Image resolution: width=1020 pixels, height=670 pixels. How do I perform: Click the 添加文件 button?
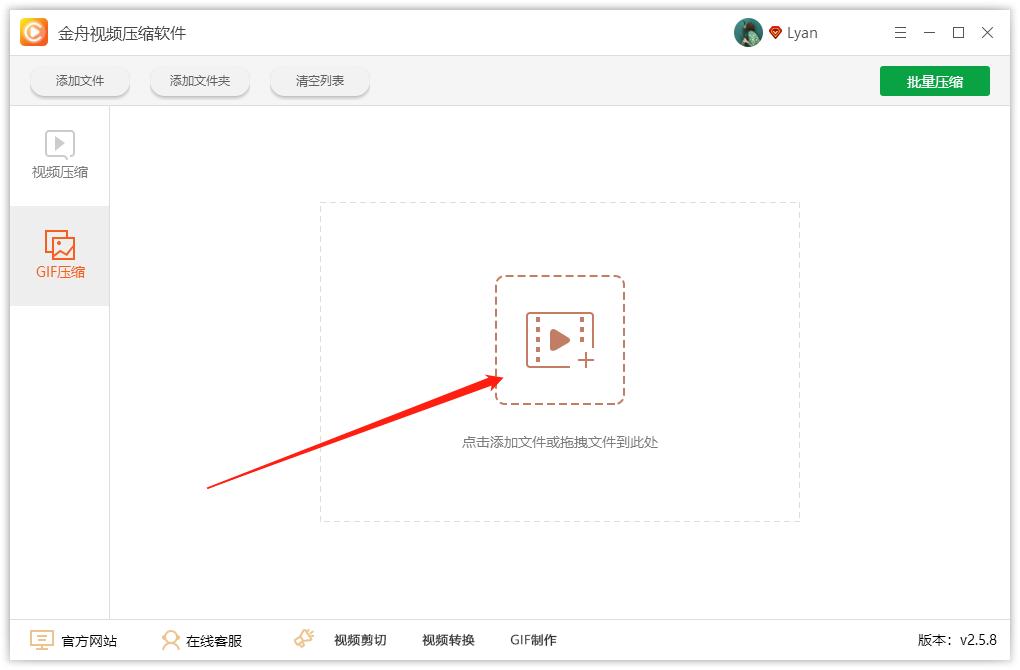pos(80,81)
